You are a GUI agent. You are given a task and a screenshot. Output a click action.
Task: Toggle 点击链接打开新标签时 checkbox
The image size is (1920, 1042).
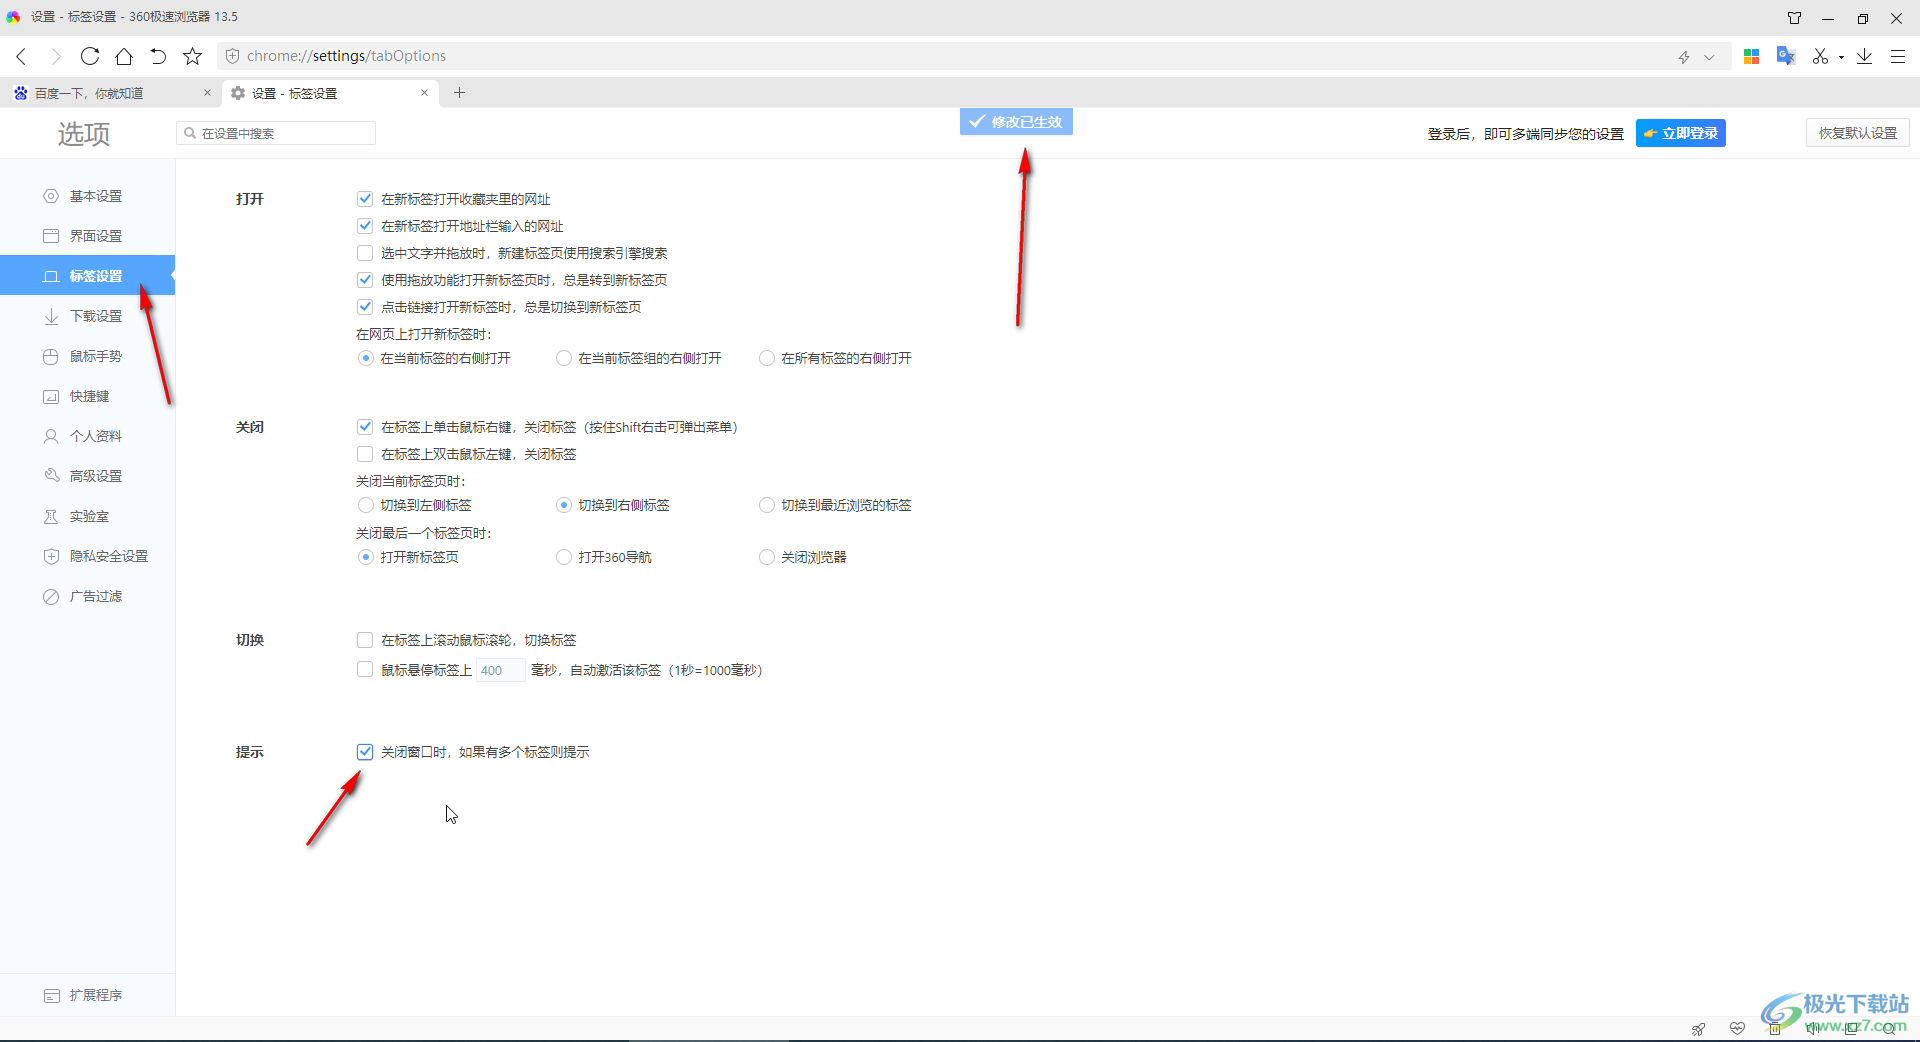tap(365, 307)
